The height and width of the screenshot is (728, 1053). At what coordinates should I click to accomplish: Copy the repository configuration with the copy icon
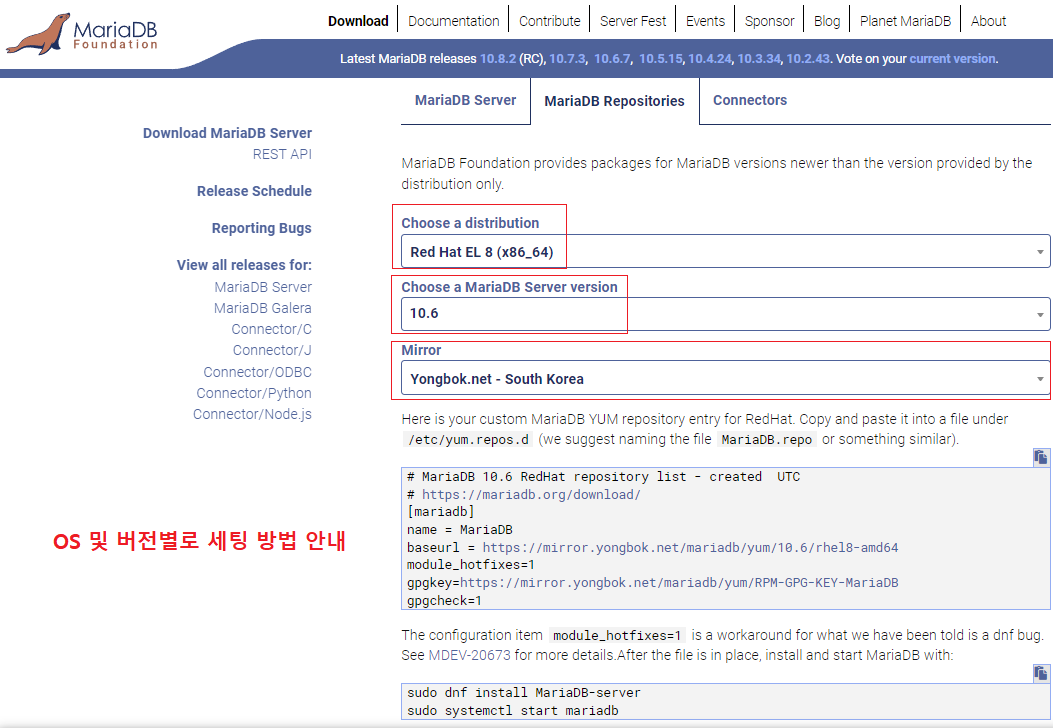point(1040,457)
